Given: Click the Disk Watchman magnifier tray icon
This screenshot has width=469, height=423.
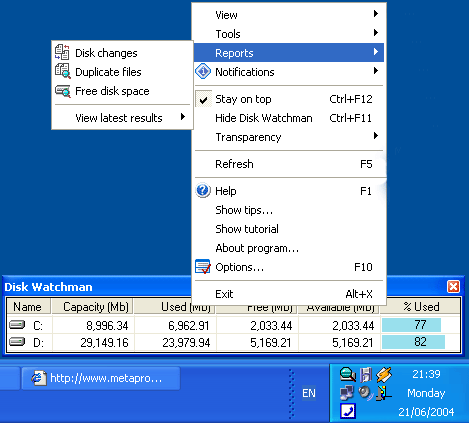Looking at the screenshot, I should point(348,374).
